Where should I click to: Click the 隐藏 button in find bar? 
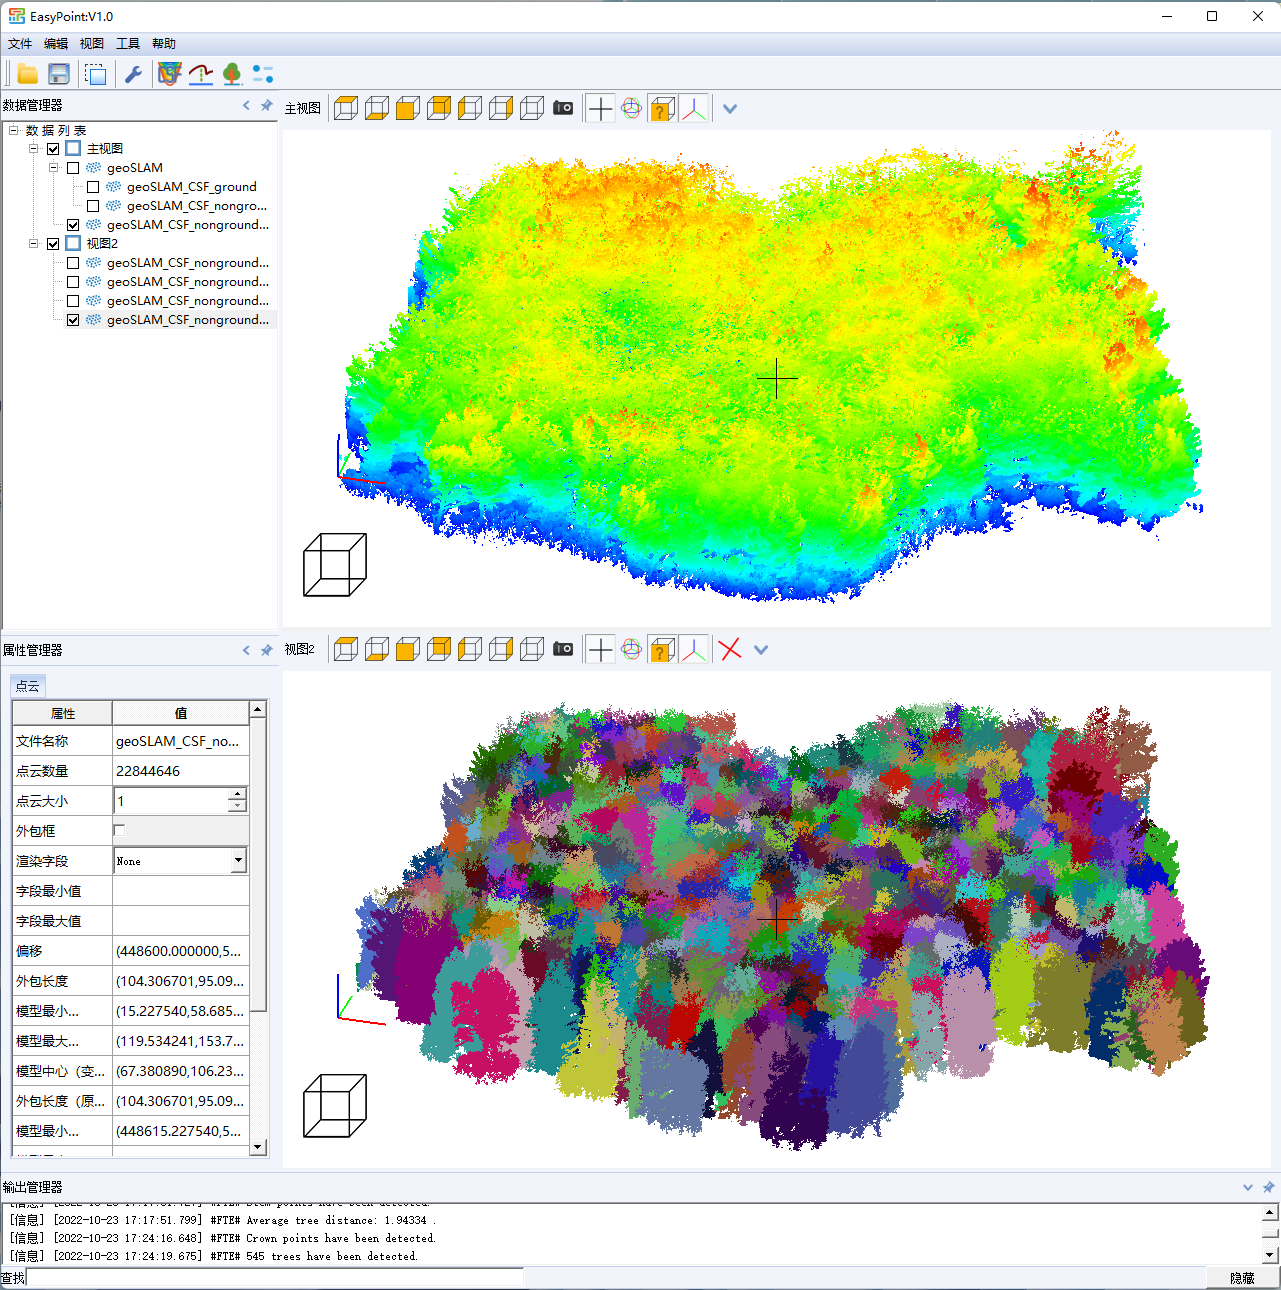click(x=1242, y=1278)
